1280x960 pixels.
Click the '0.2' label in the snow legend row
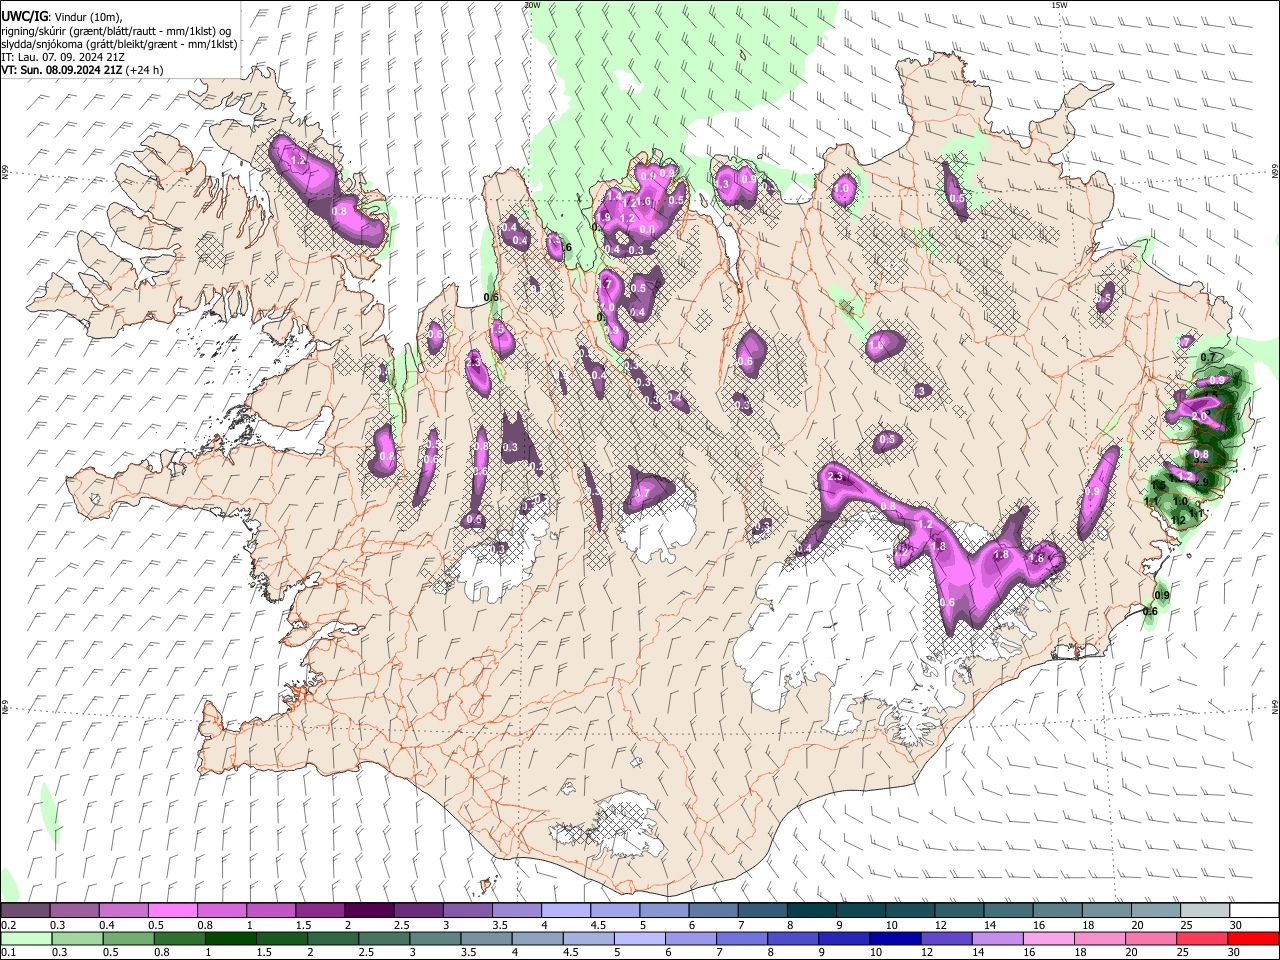coord(7,925)
